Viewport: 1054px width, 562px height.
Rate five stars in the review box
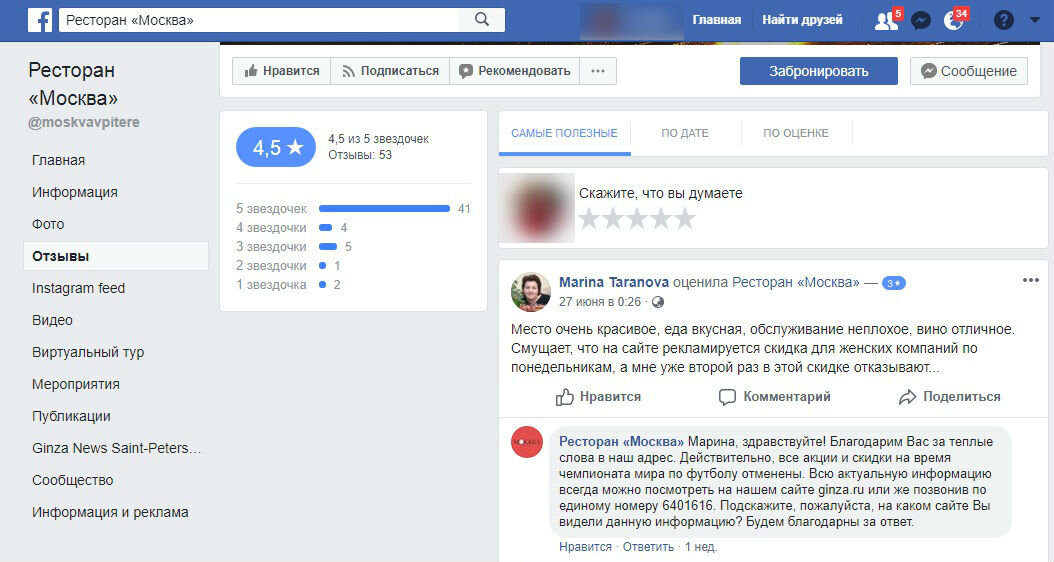coord(685,218)
